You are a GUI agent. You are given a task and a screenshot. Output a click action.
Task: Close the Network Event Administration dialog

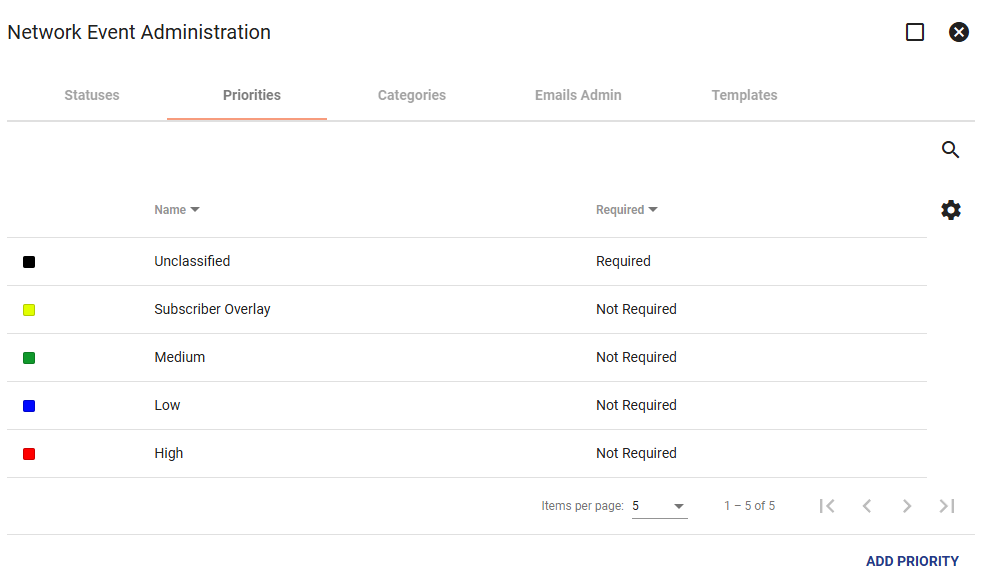(958, 32)
